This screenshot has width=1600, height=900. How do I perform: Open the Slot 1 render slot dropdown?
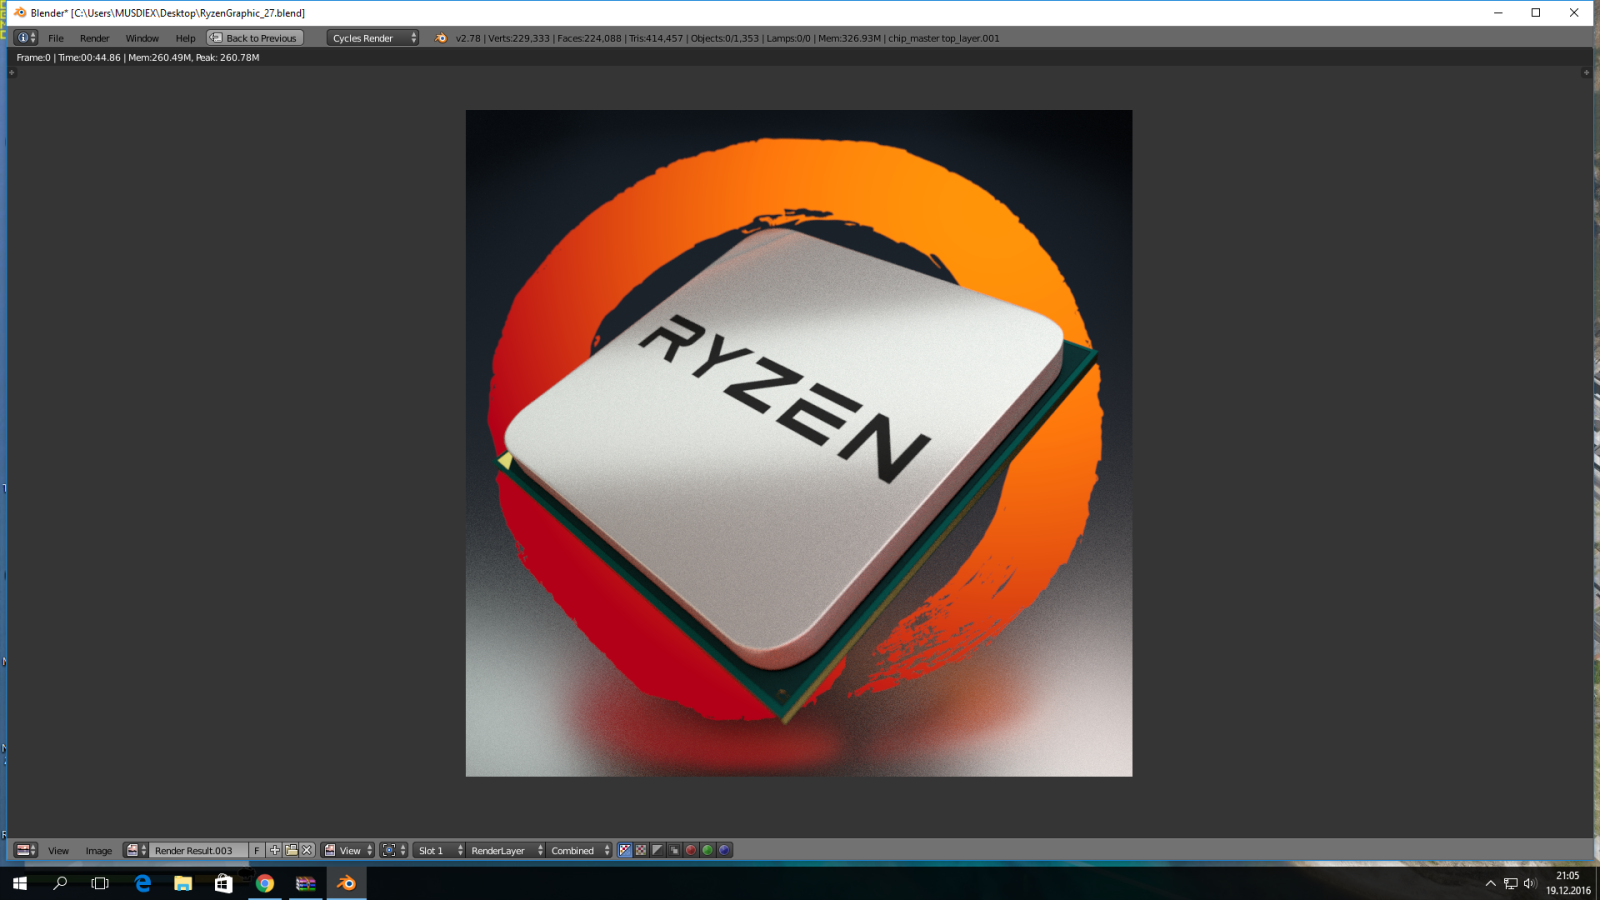click(439, 850)
